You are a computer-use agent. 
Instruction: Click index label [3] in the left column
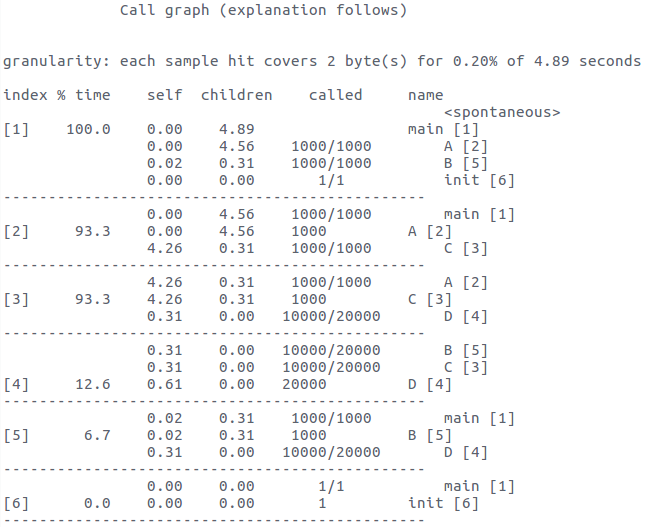tap(17, 299)
